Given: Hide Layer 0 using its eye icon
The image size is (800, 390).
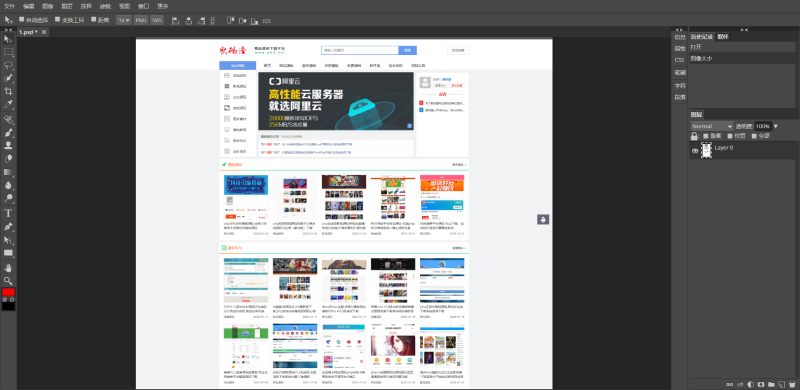Looking at the screenshot, I should 694,151.
